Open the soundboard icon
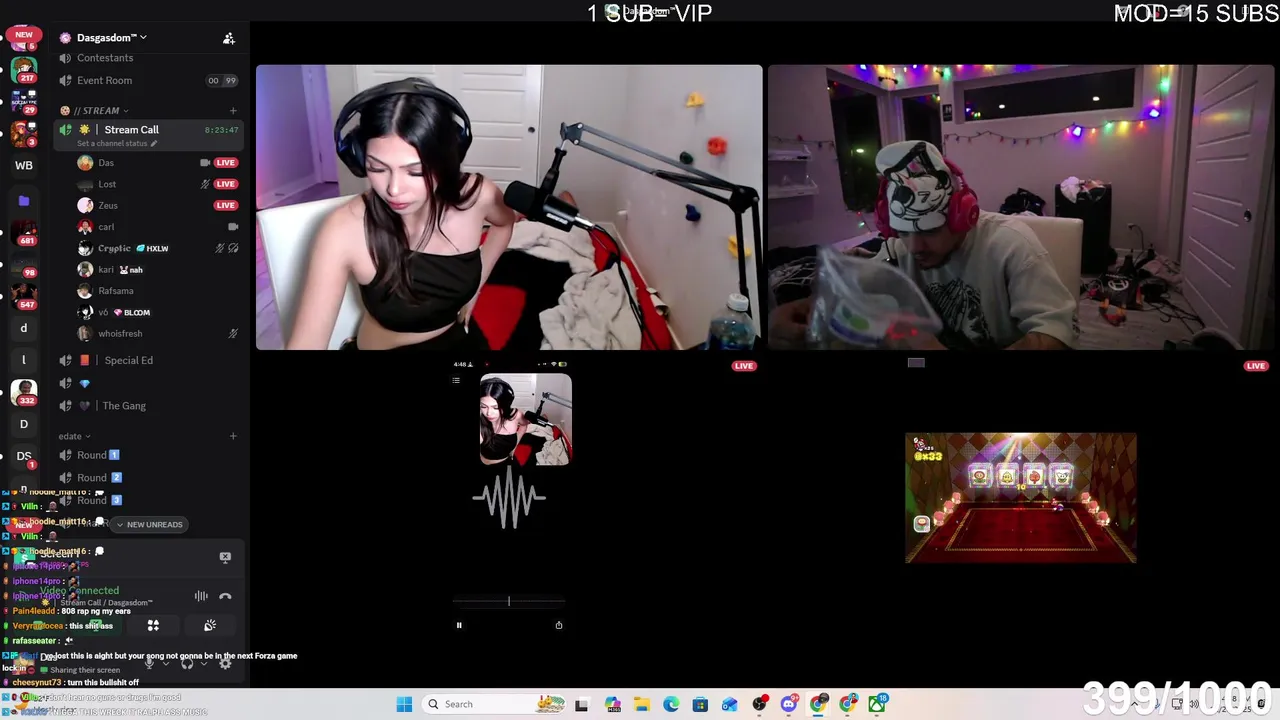 pos(210,626)
